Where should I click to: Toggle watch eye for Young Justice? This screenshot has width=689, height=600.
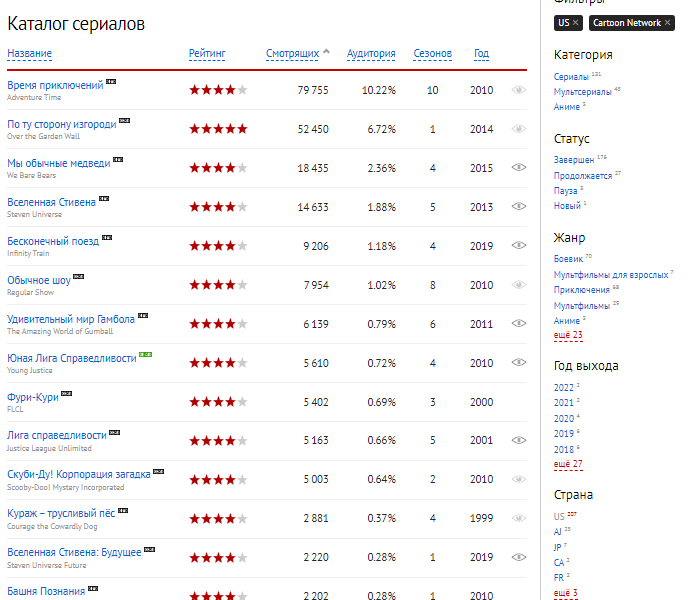(519, 362)
